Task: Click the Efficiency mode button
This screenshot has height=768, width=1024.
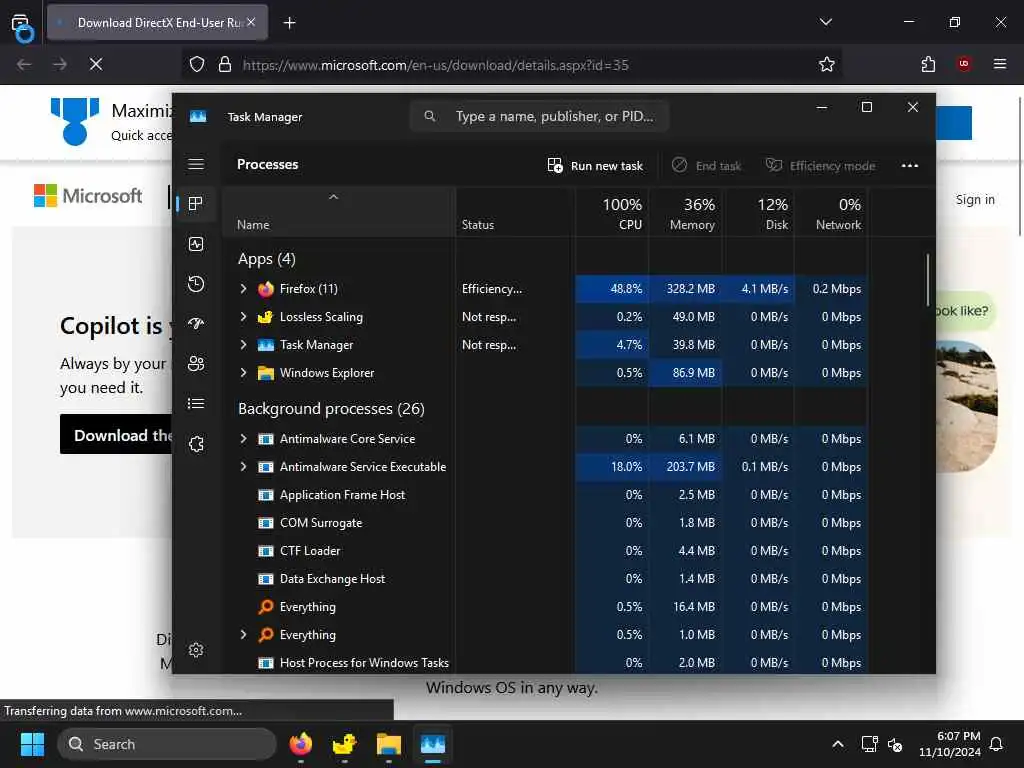Action: [820, 166]
